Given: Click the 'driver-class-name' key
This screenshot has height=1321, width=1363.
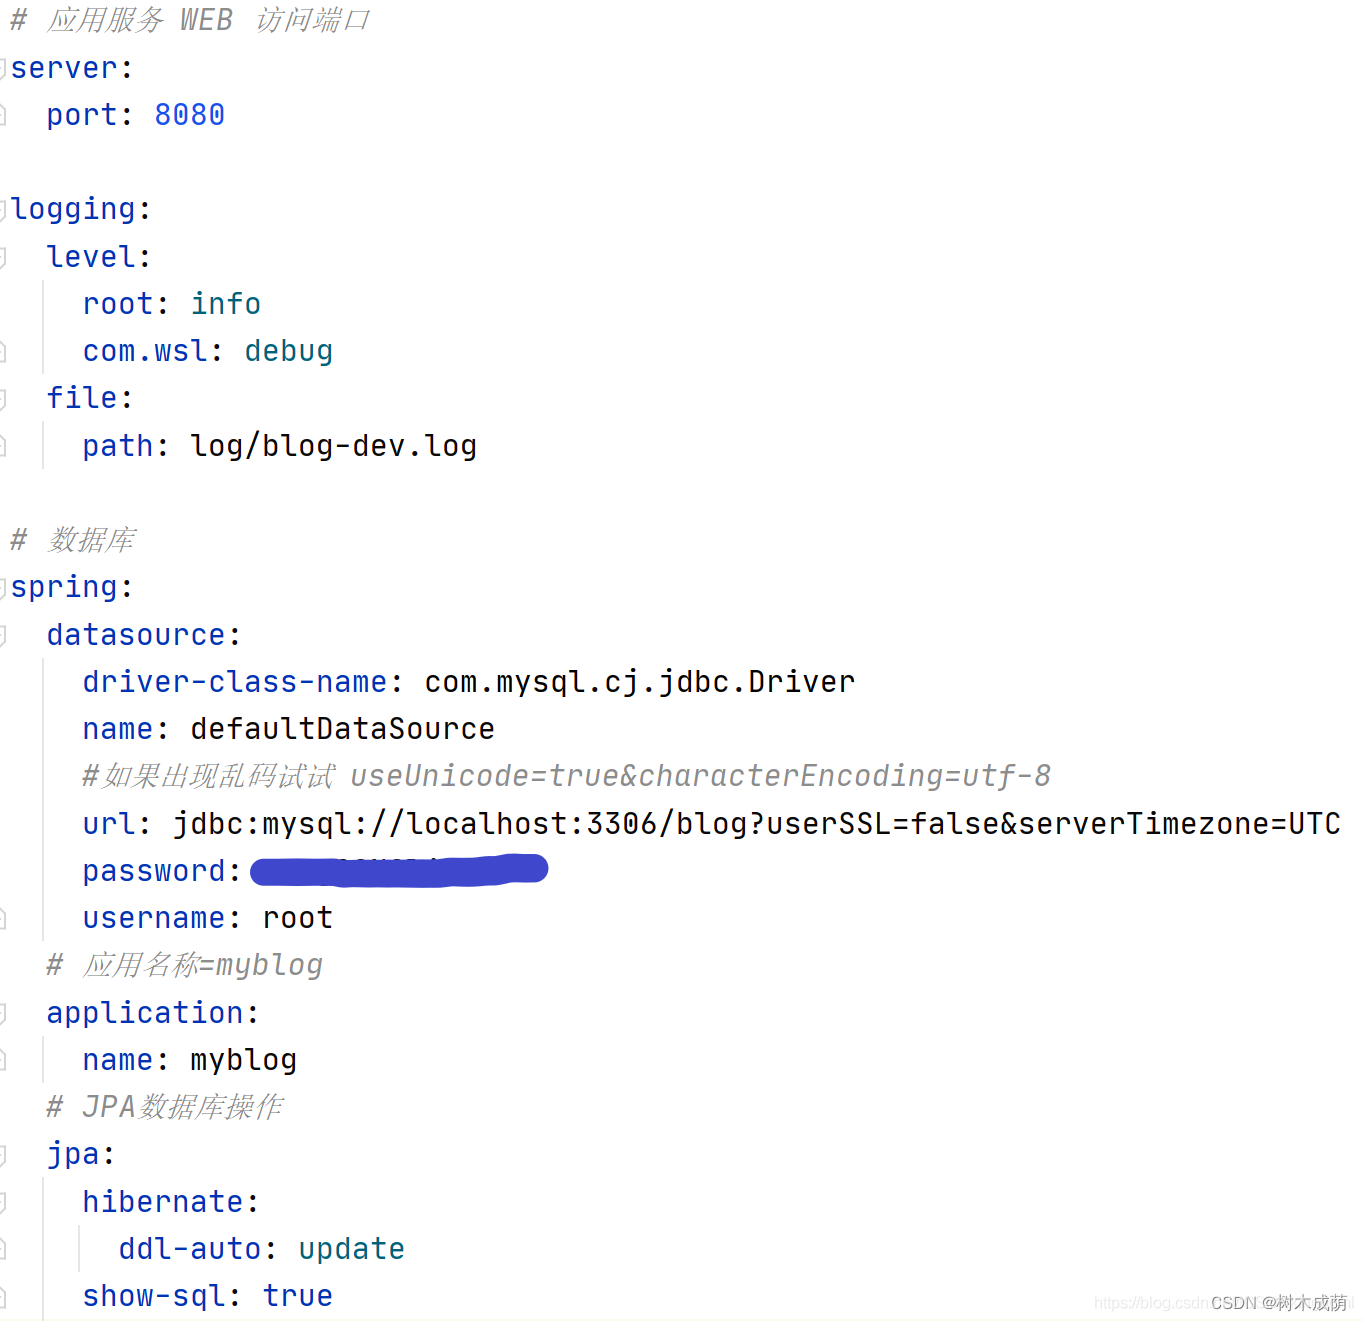Looking at the screenshot, I should (x=235, y=682).
